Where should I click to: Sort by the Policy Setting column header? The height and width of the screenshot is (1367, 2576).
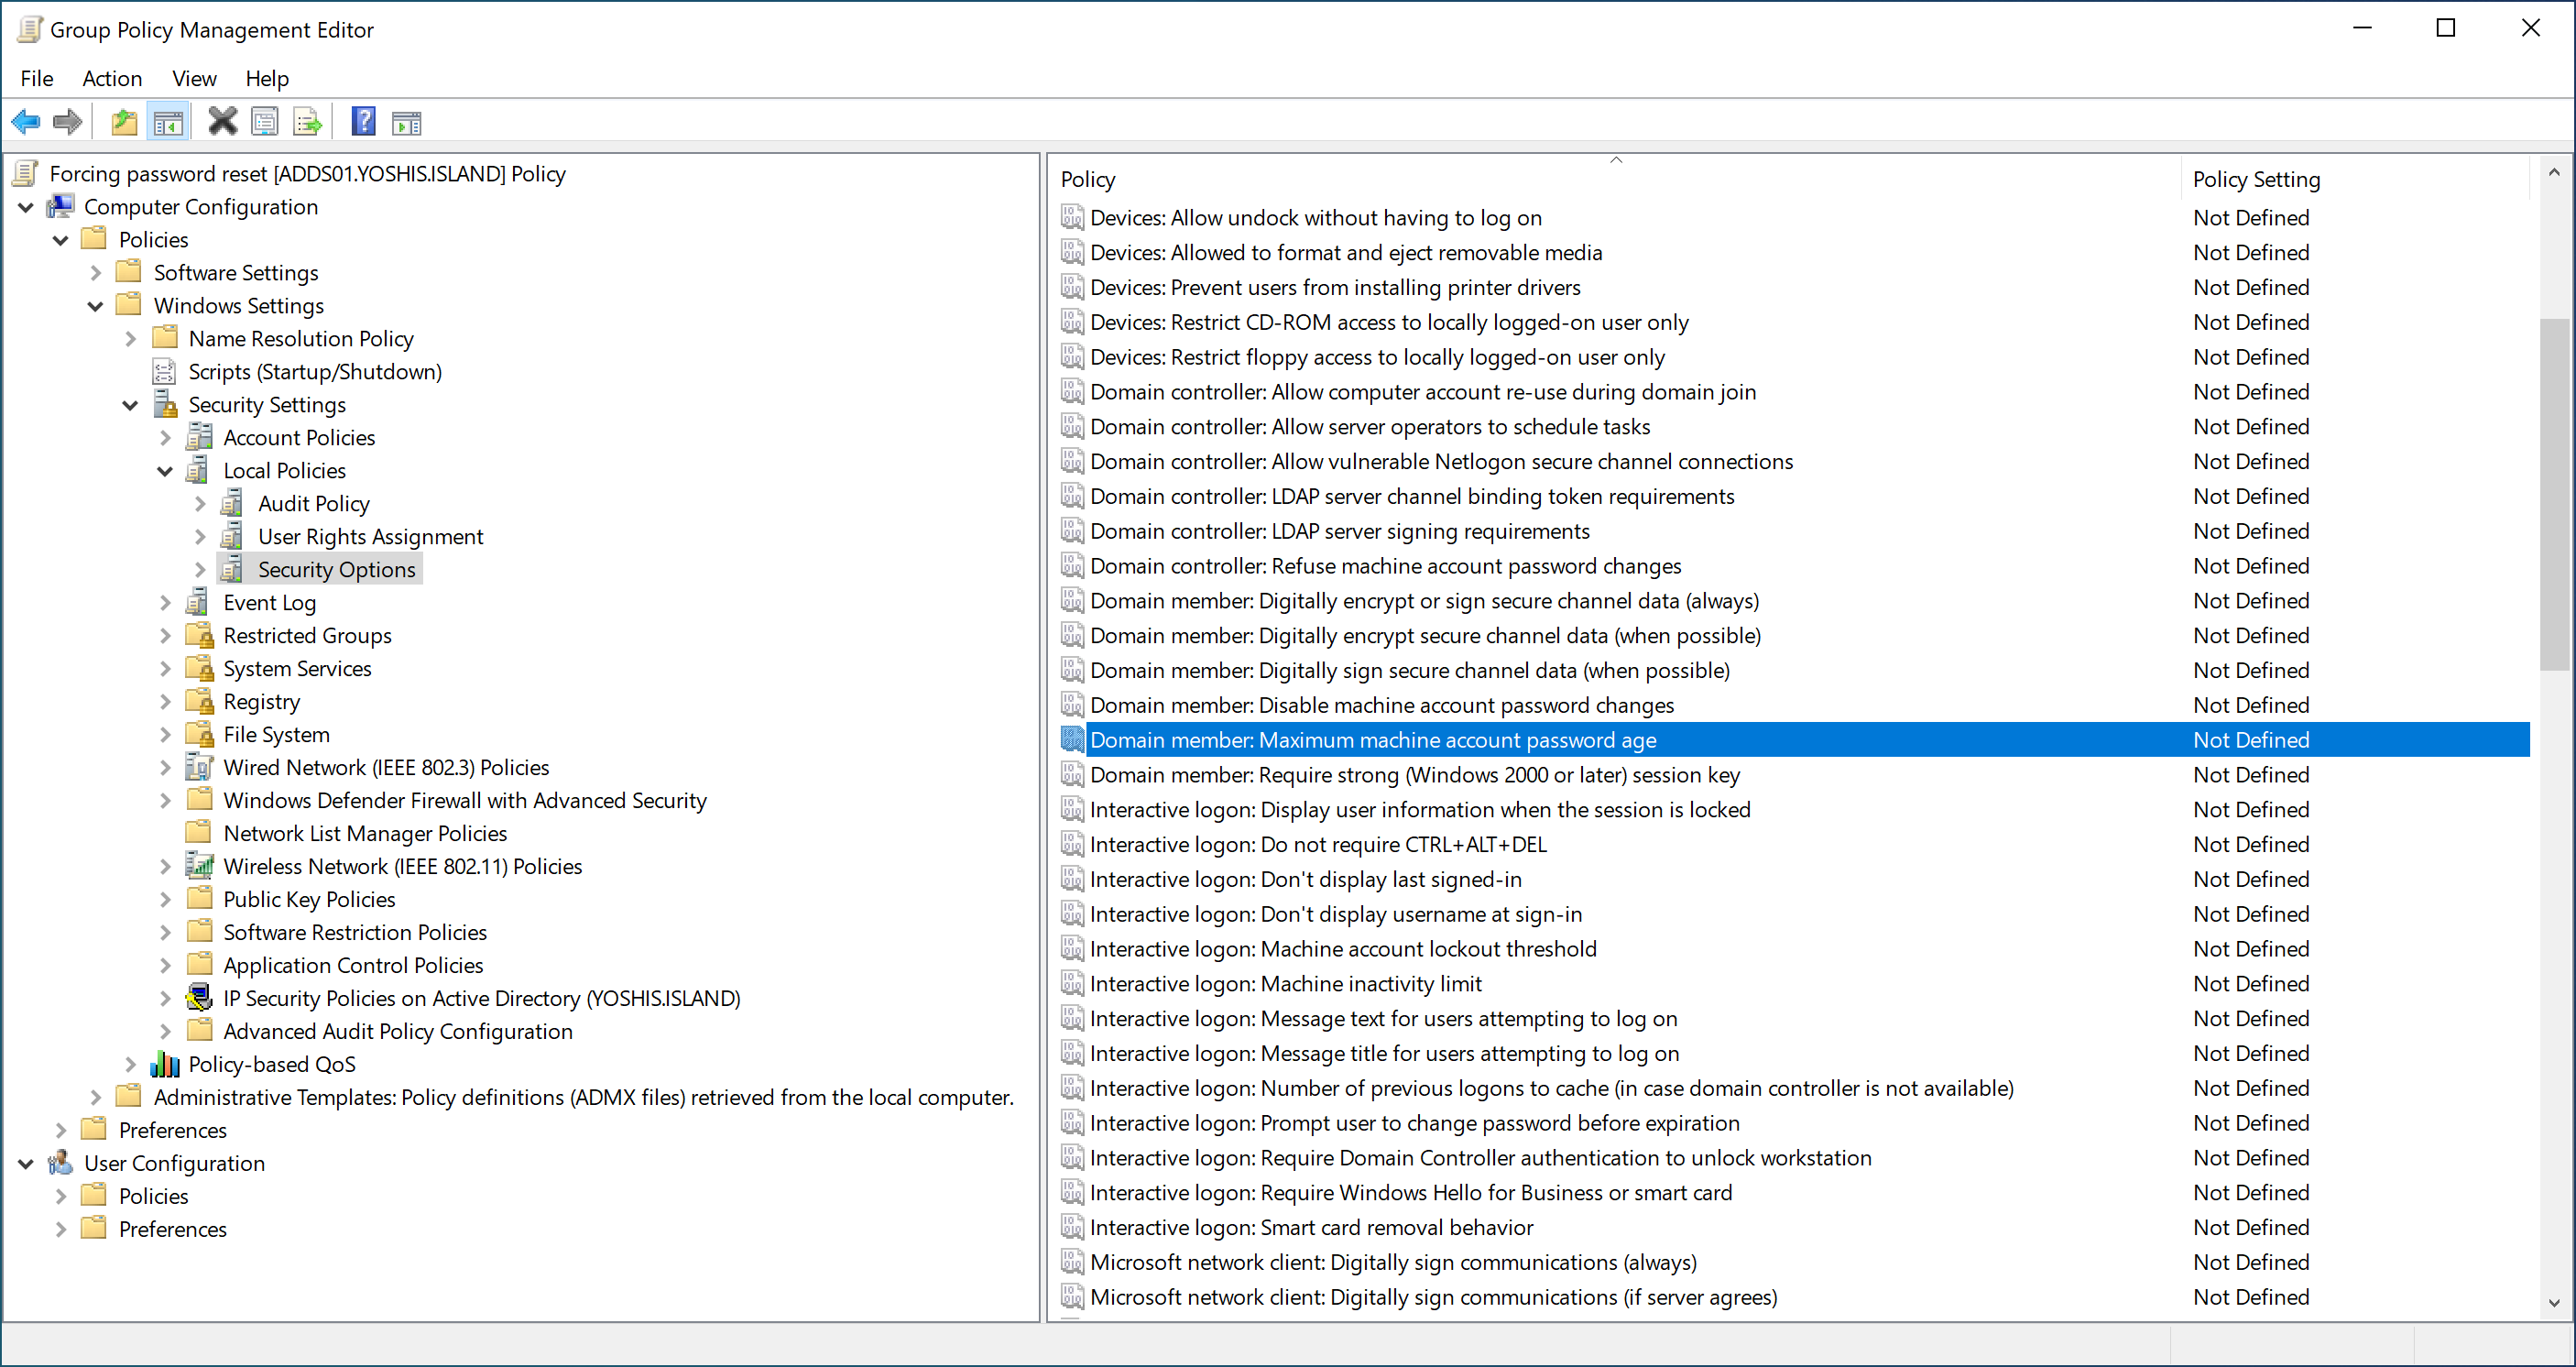click(2255, 179)
